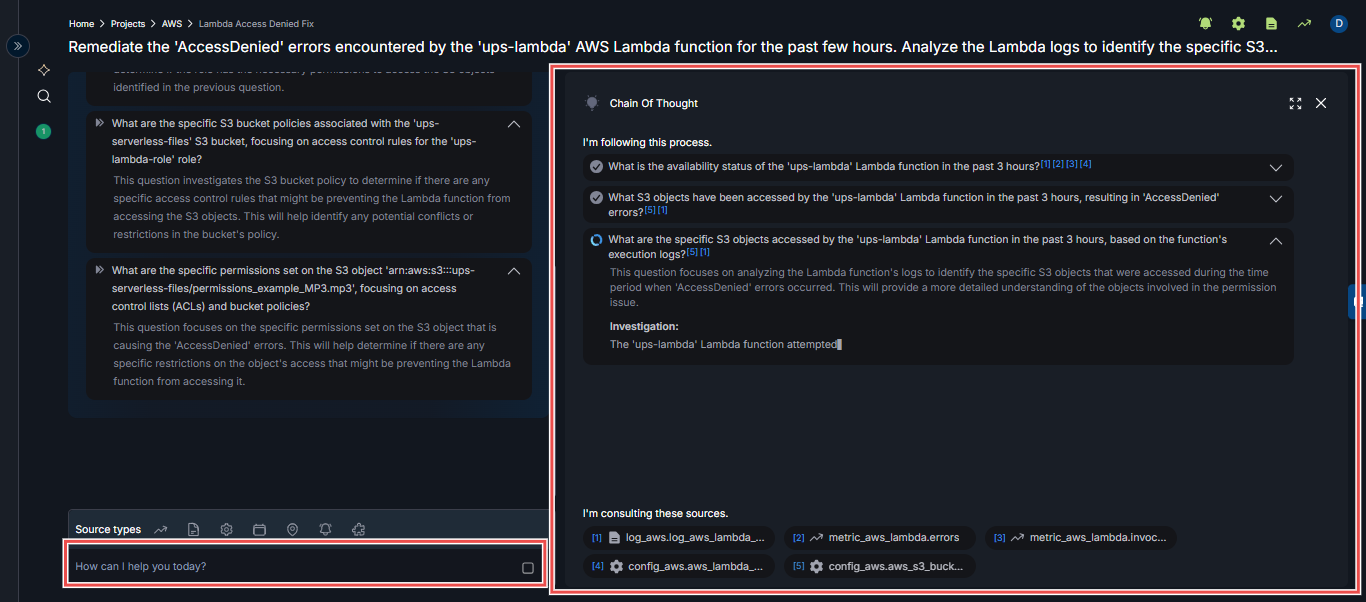Open the green settings gear in header
Screen dimensions: 1366x602
pyautogui.click(x=1238, y=24)
